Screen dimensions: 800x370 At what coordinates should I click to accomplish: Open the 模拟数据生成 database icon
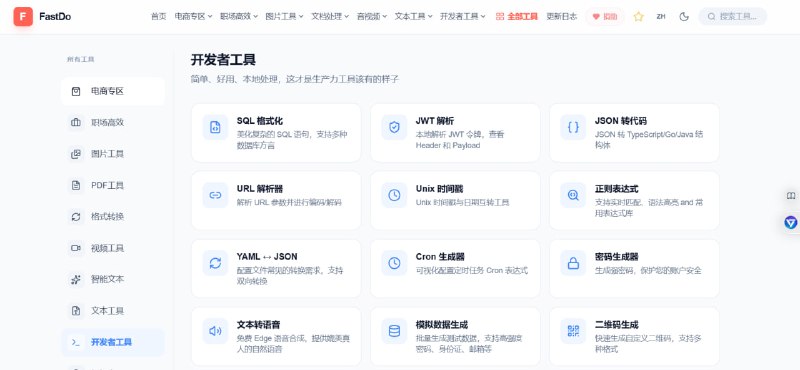(x=394, y=331)
